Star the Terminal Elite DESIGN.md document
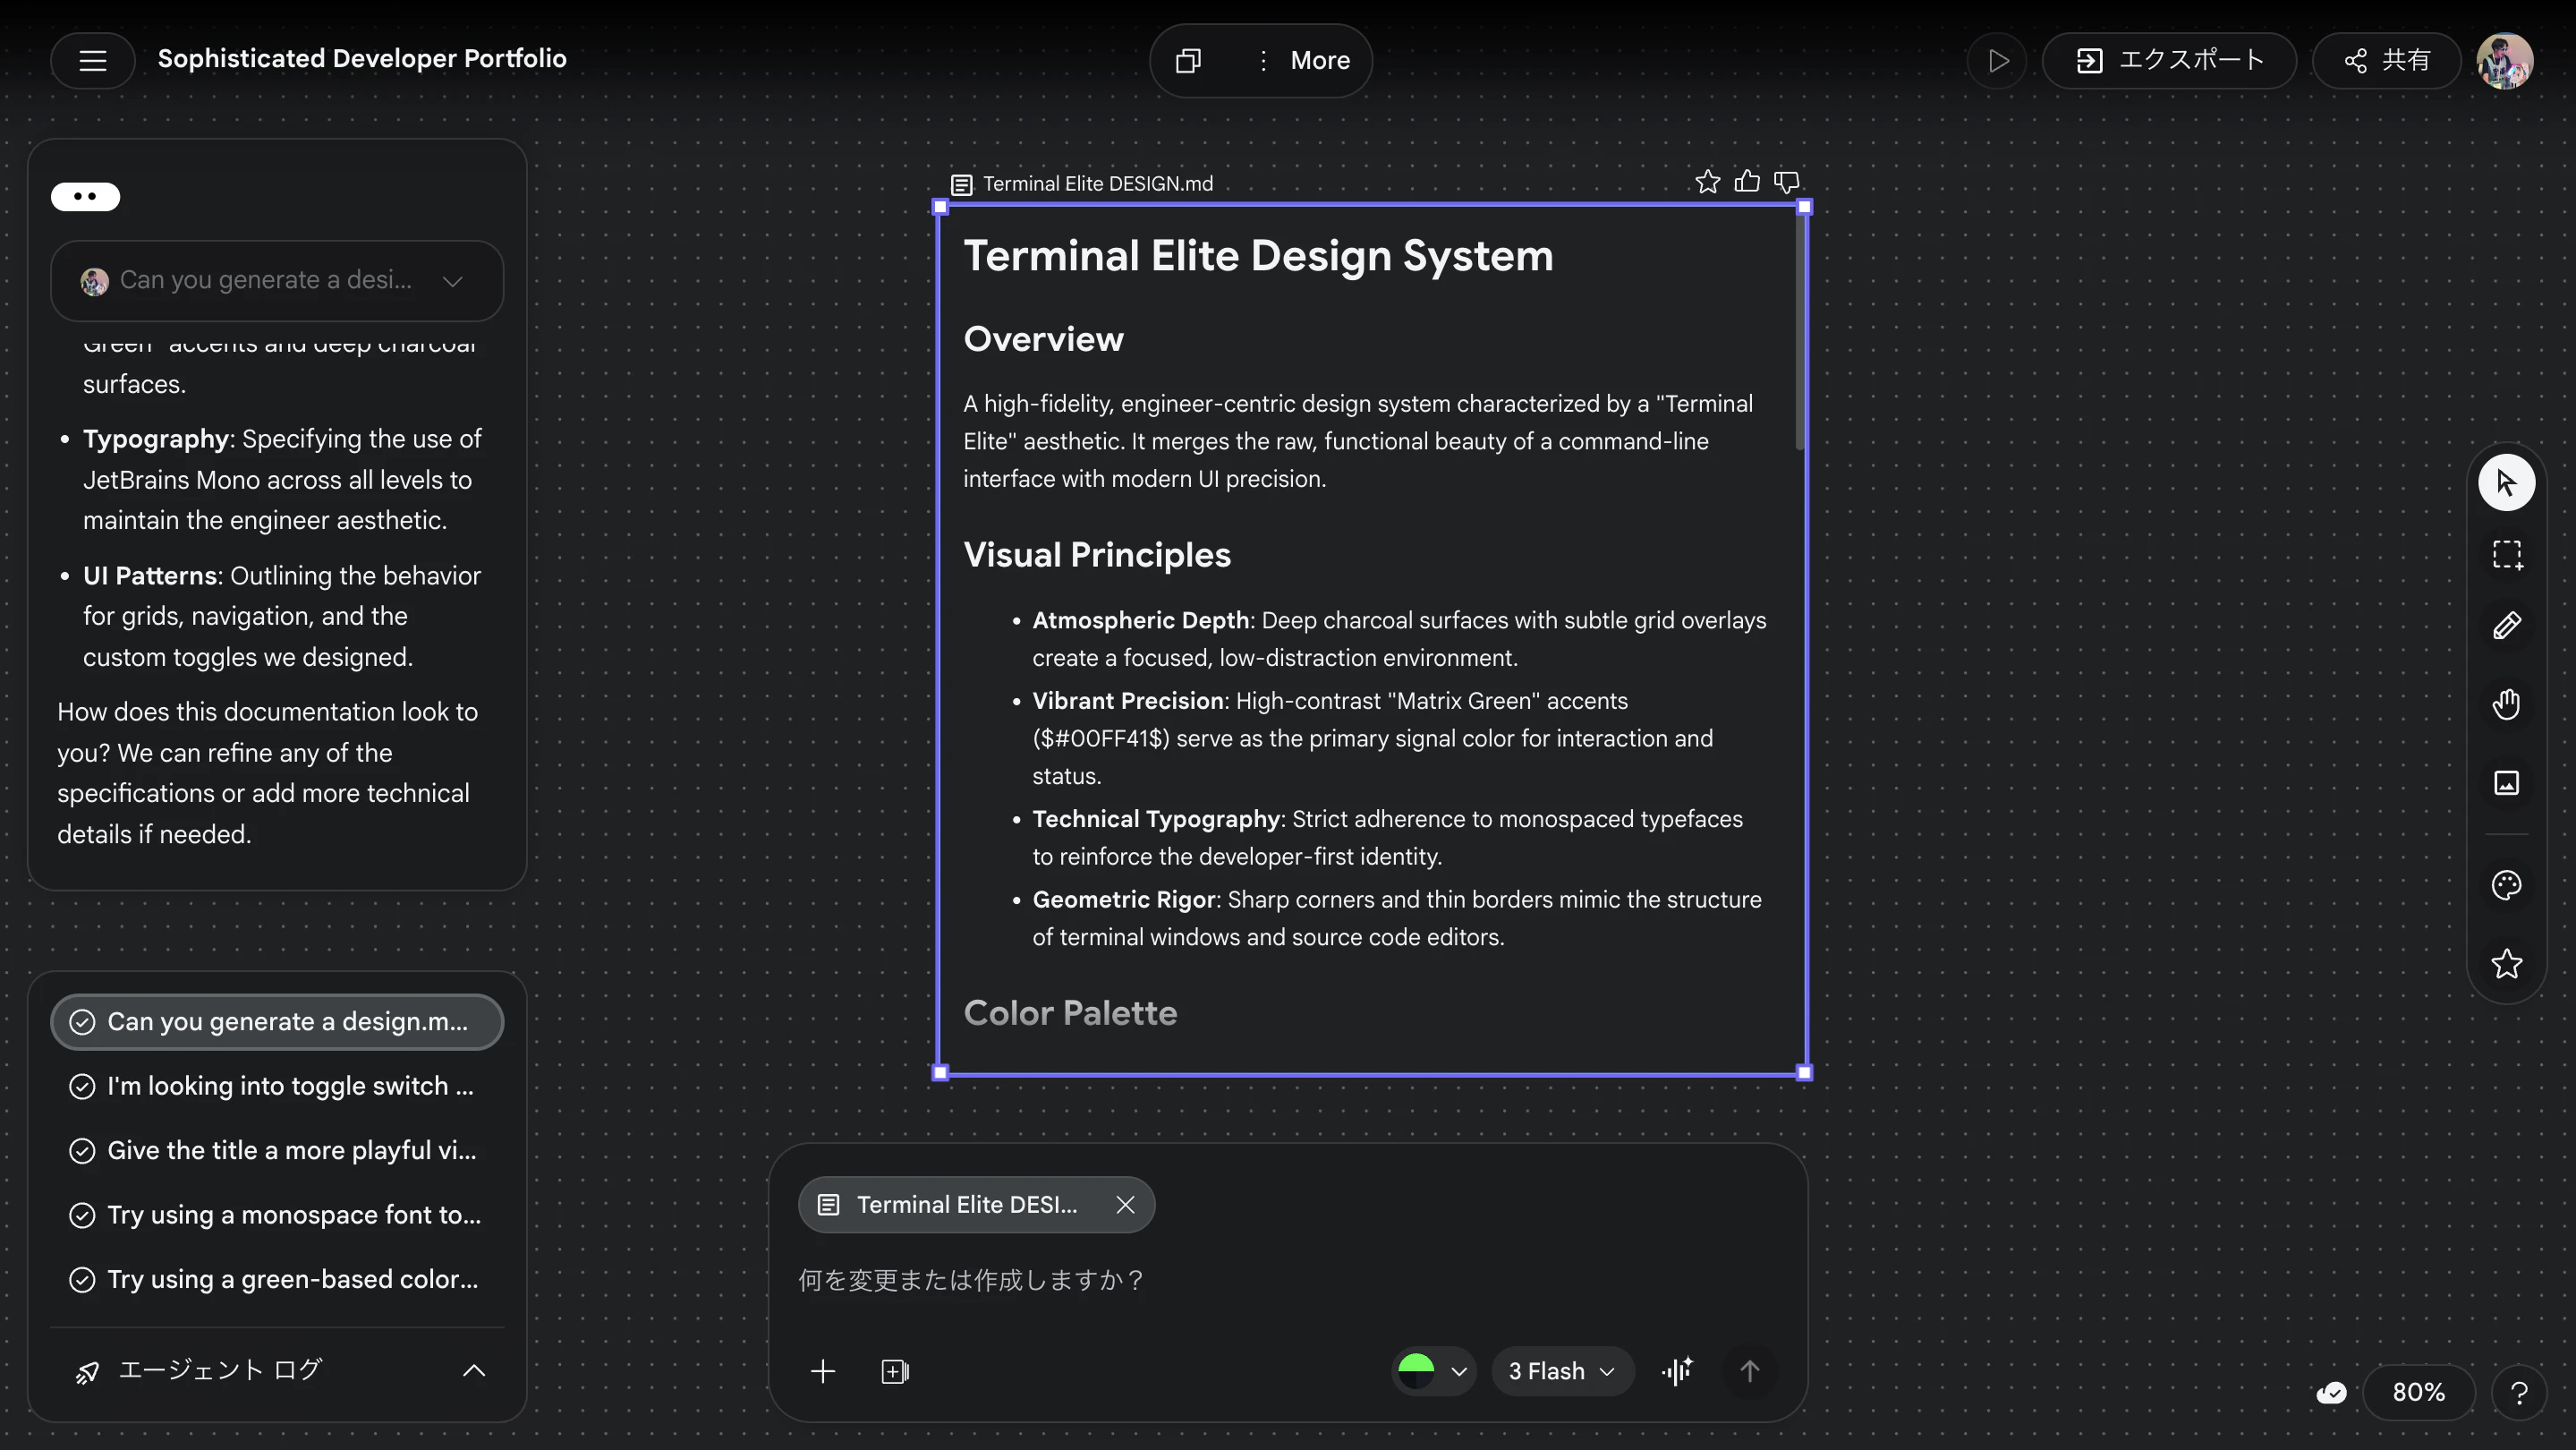This screenshot has height=1450, width=2576. click(x=1707, y=182)
